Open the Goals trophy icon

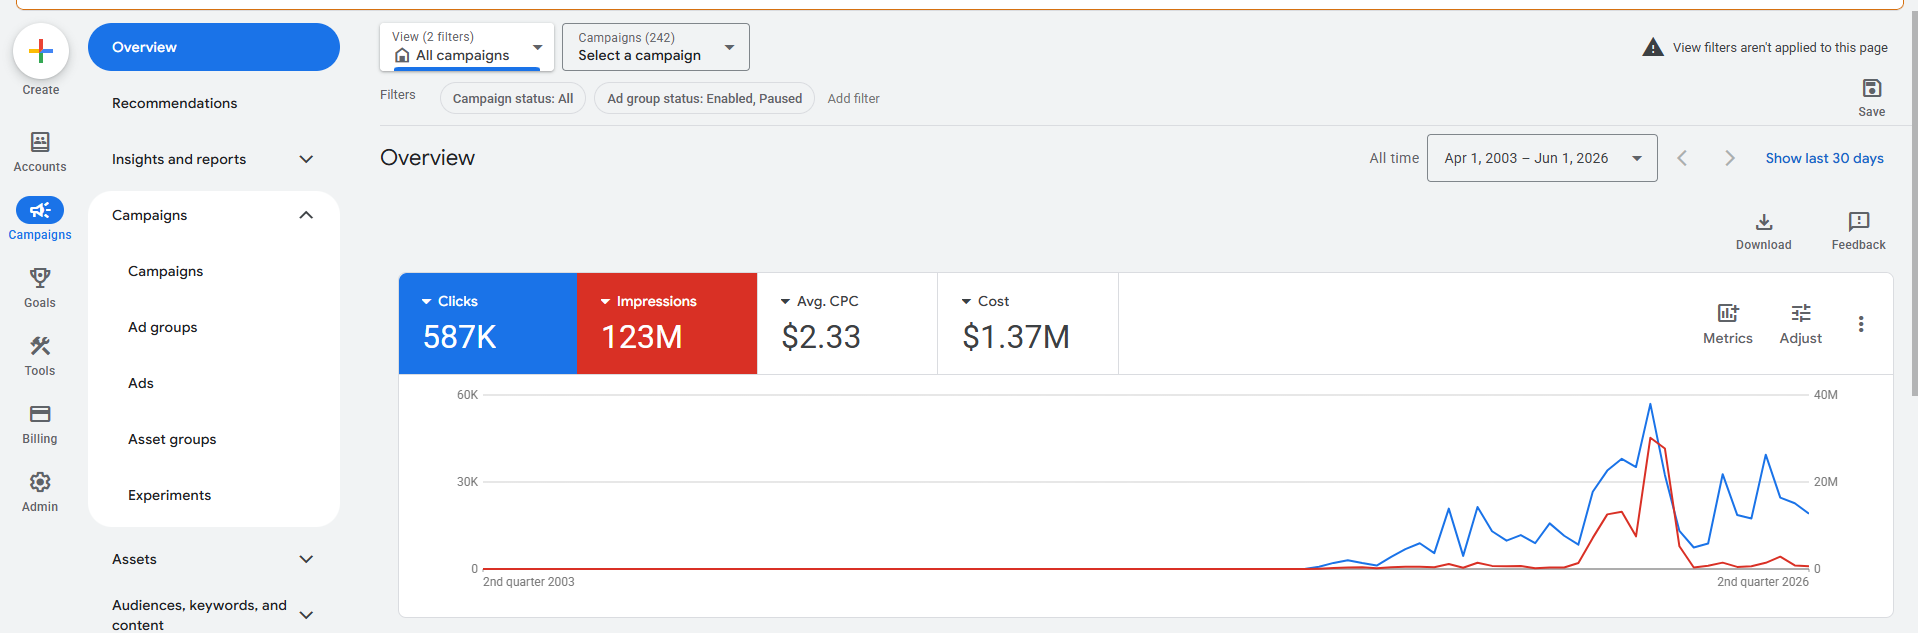click(x=40, y=278)
